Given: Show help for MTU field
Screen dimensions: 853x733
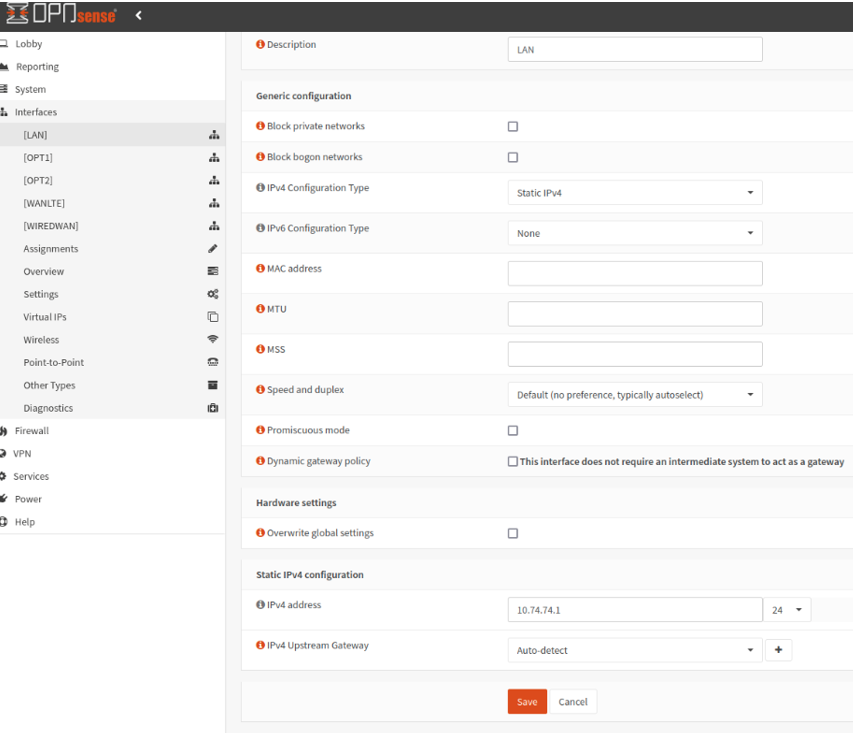Looking at the screenshot, I should (x=261, y=309).
